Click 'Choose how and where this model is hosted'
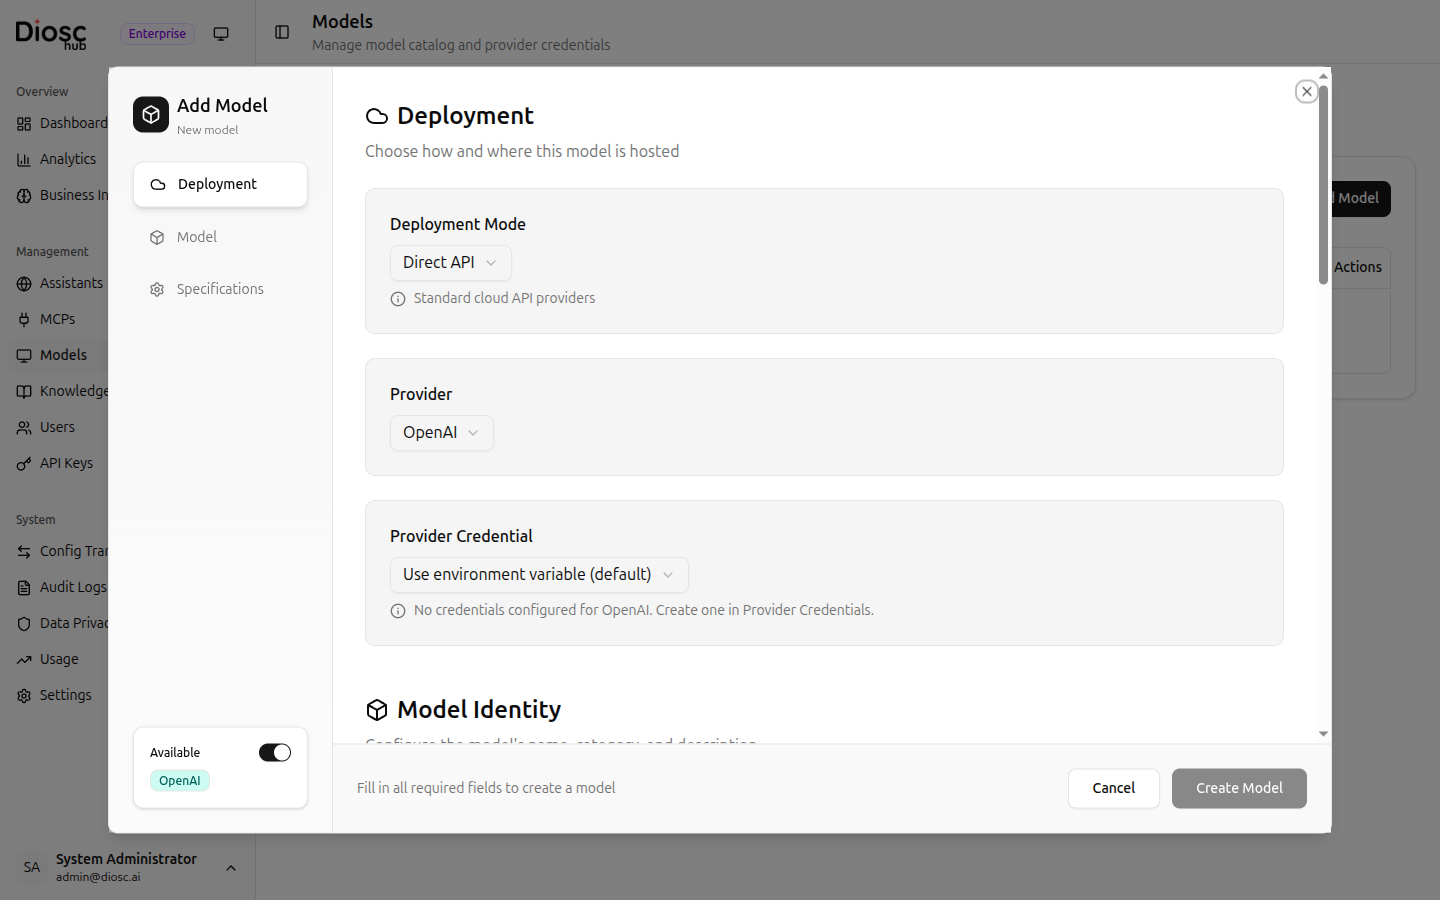Viewport: 1440px width, 900px height. (522, 152)
